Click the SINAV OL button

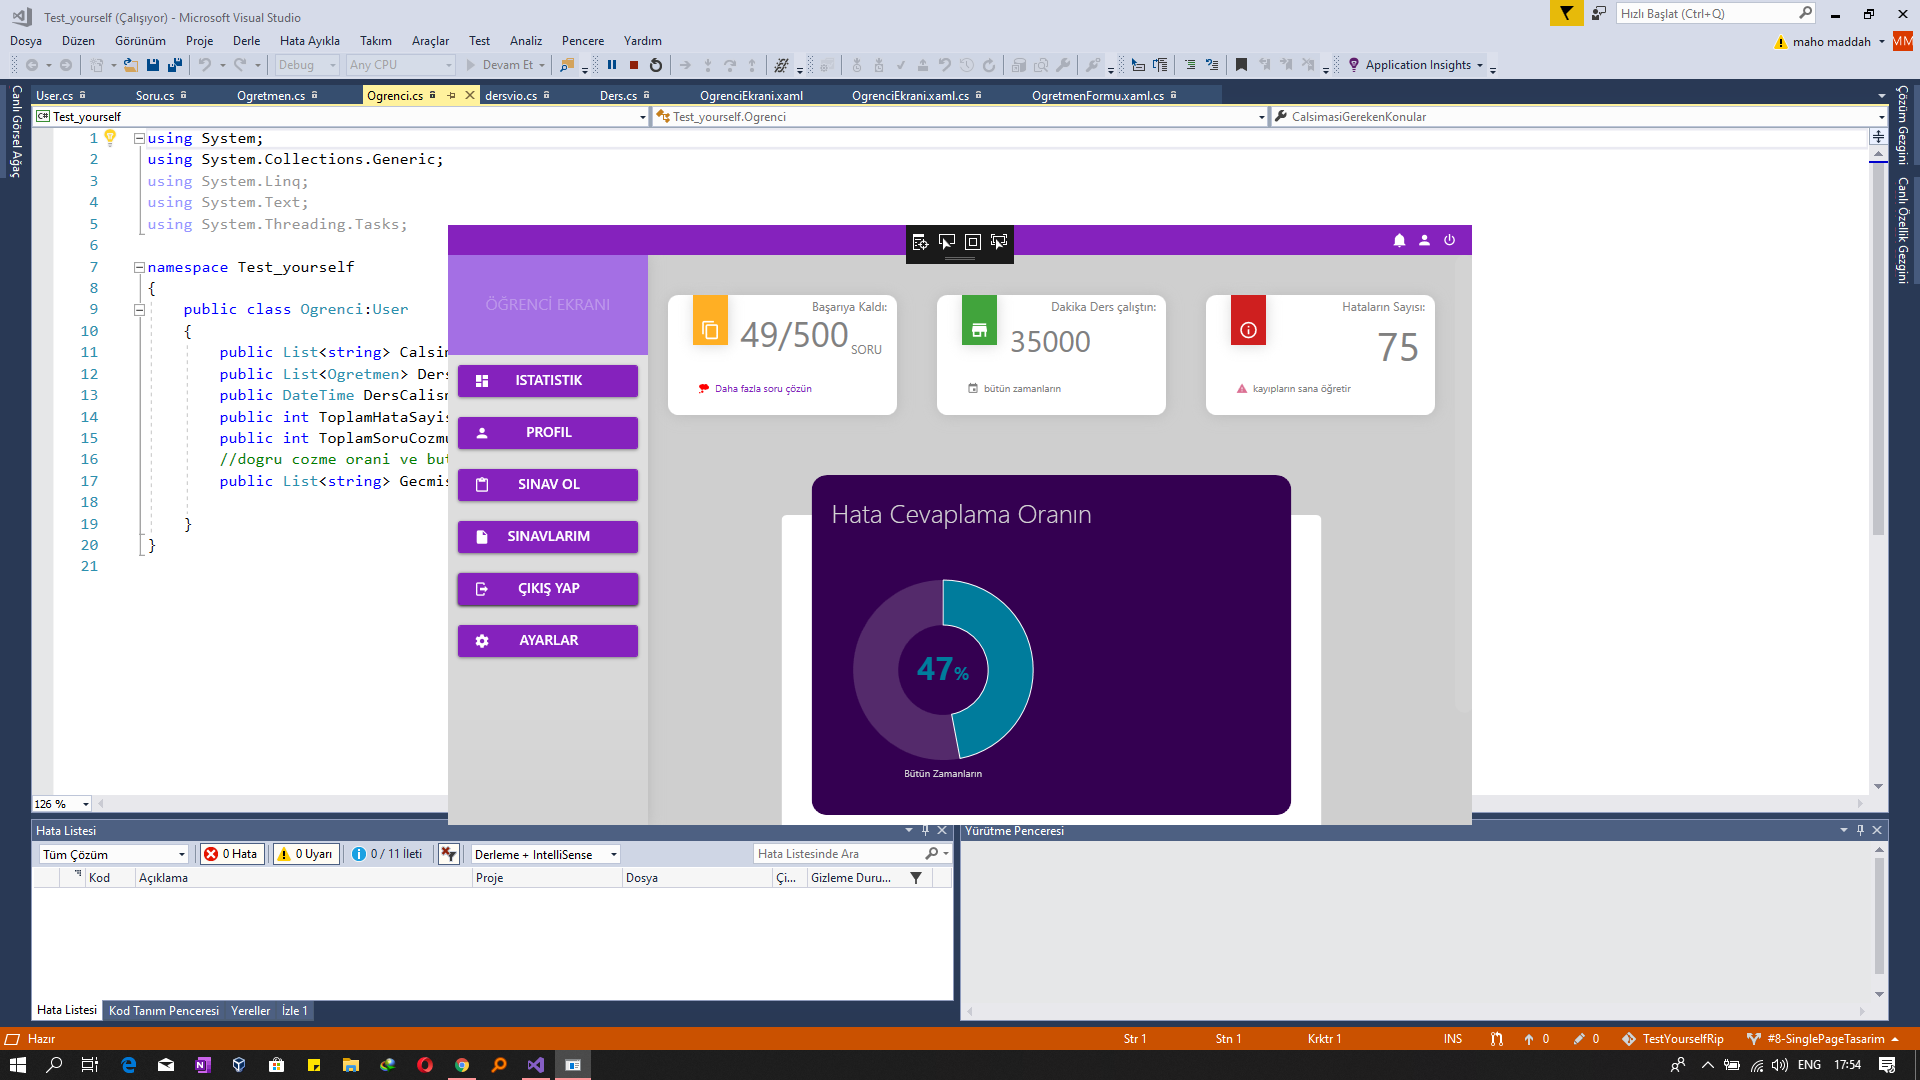click(548, 484)
